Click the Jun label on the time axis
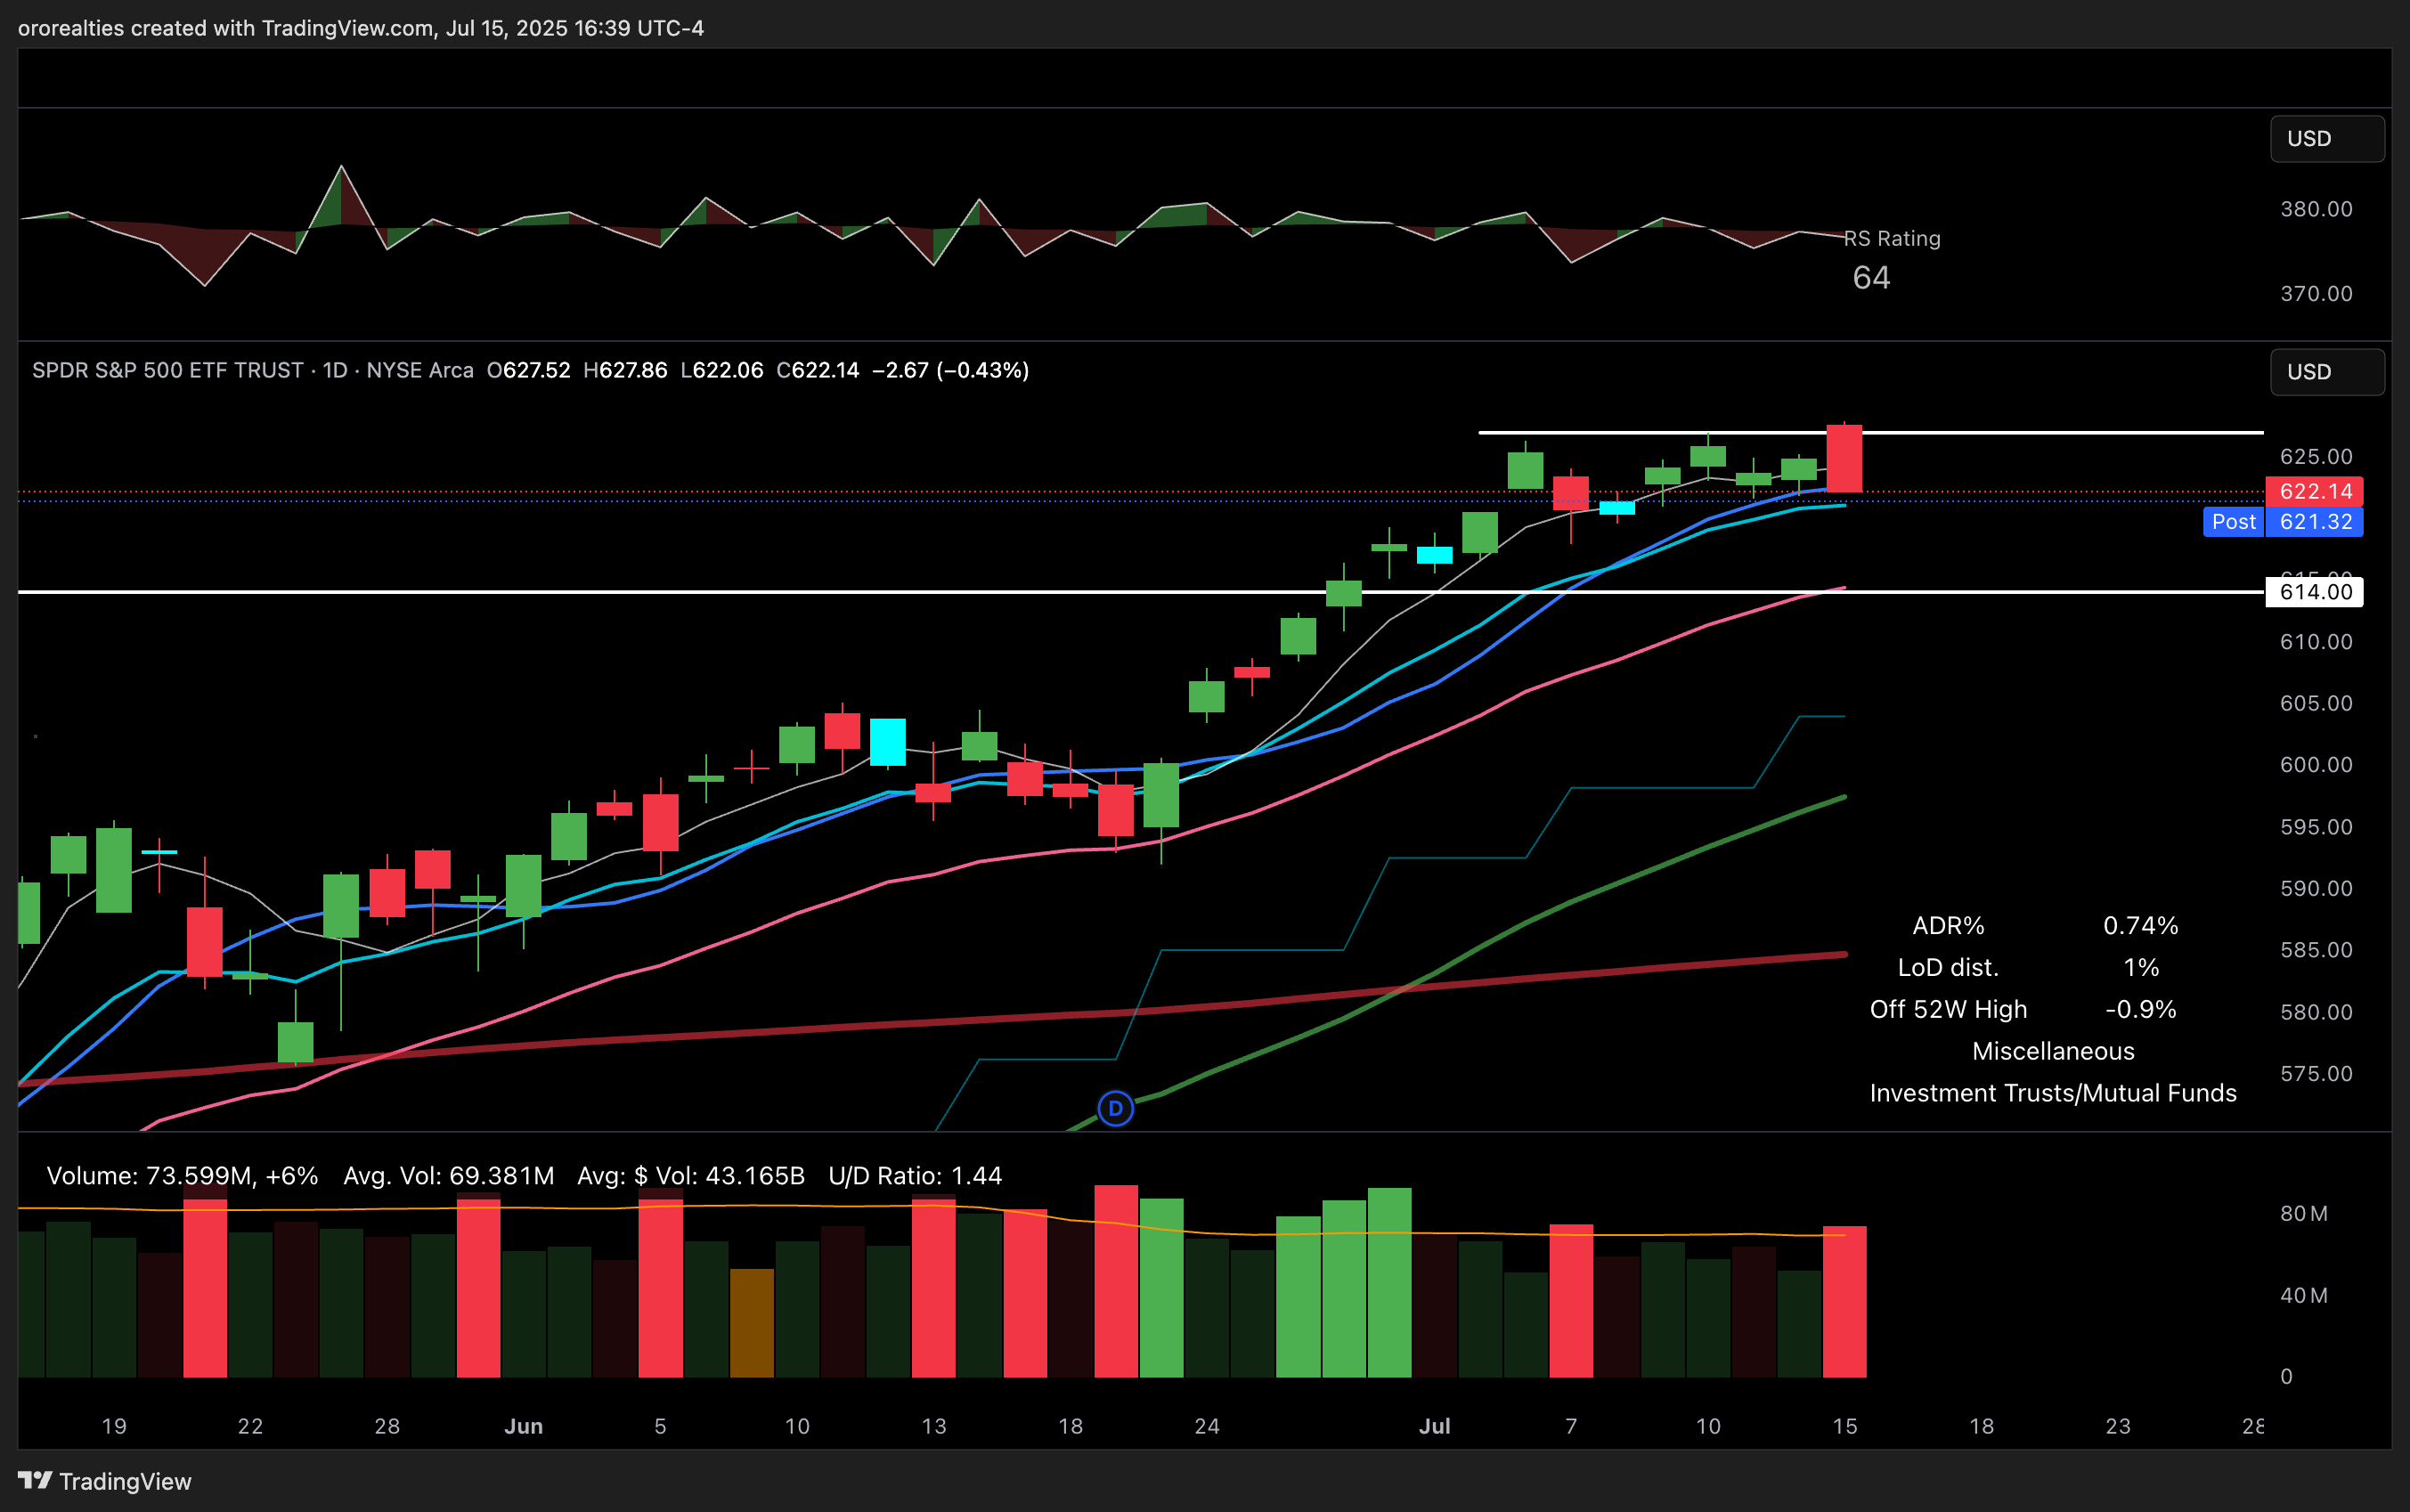 pos(523,1426)
